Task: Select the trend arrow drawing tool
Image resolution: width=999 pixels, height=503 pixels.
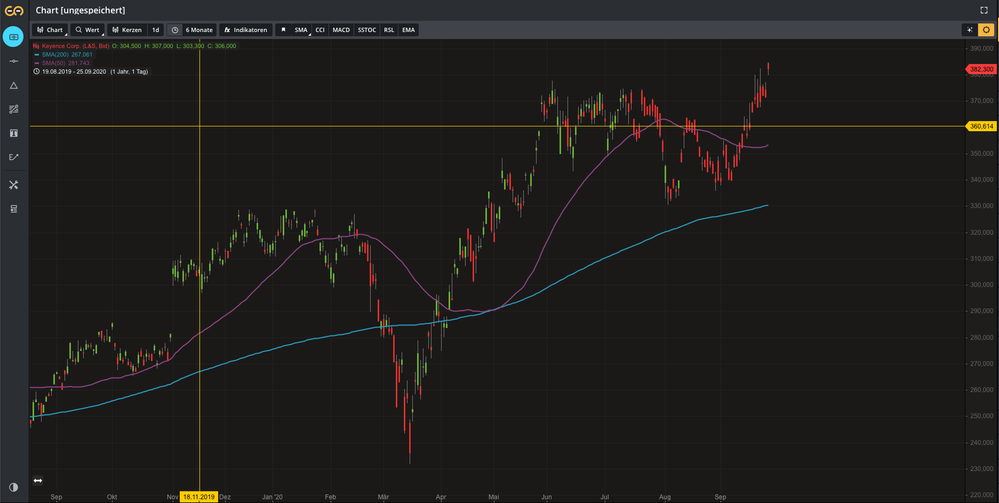Action: pos(14,157)
